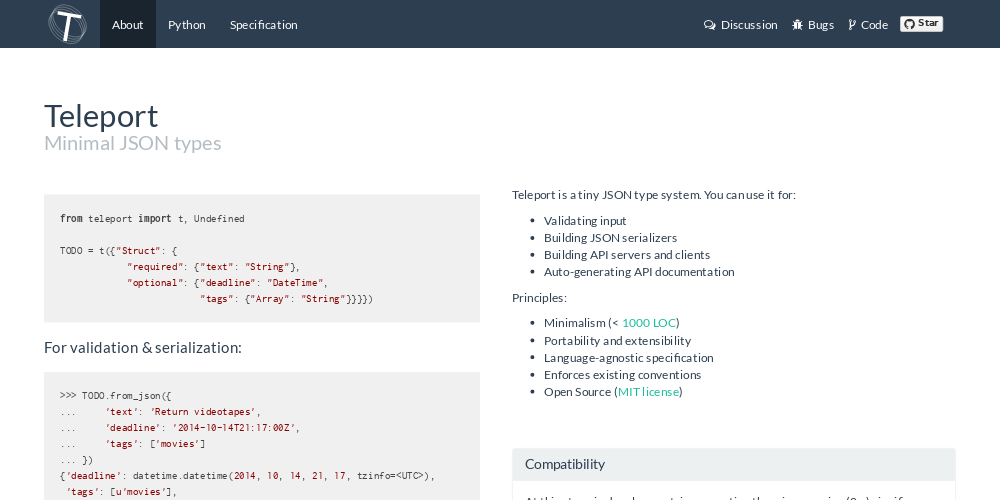The width and height of the screenshot is (1000, 500).
Task: Click the 'Minimal JSON types' subtitle
Action: (x=133, y=143)
